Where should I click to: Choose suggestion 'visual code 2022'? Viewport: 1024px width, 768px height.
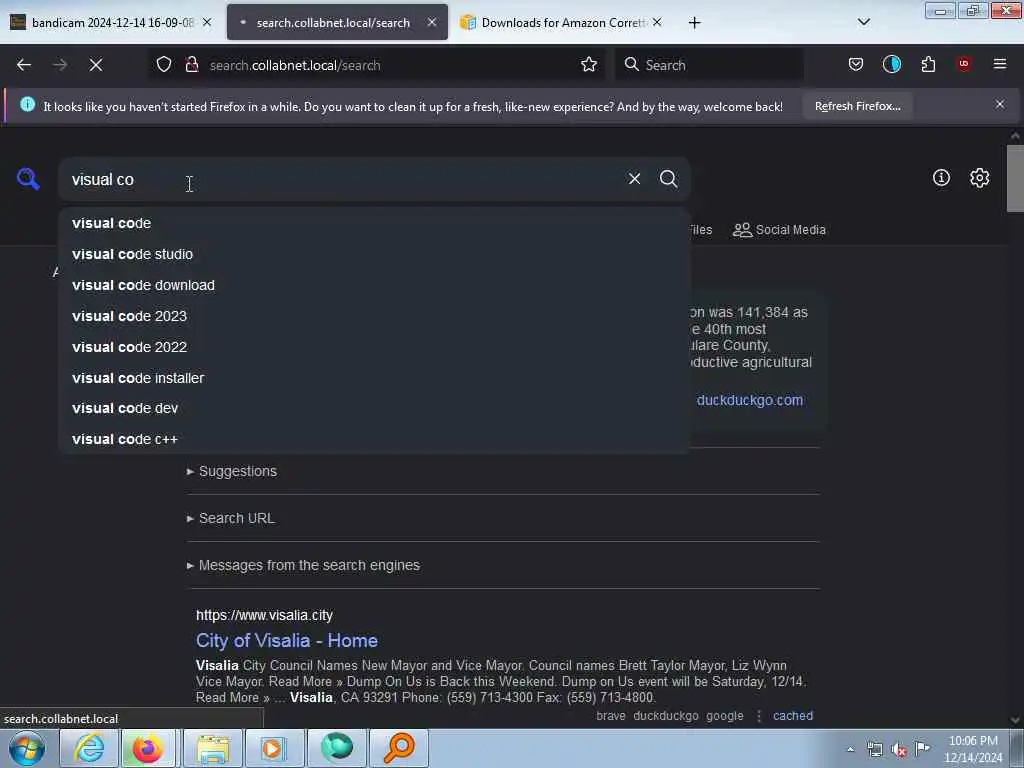point(374,347)
